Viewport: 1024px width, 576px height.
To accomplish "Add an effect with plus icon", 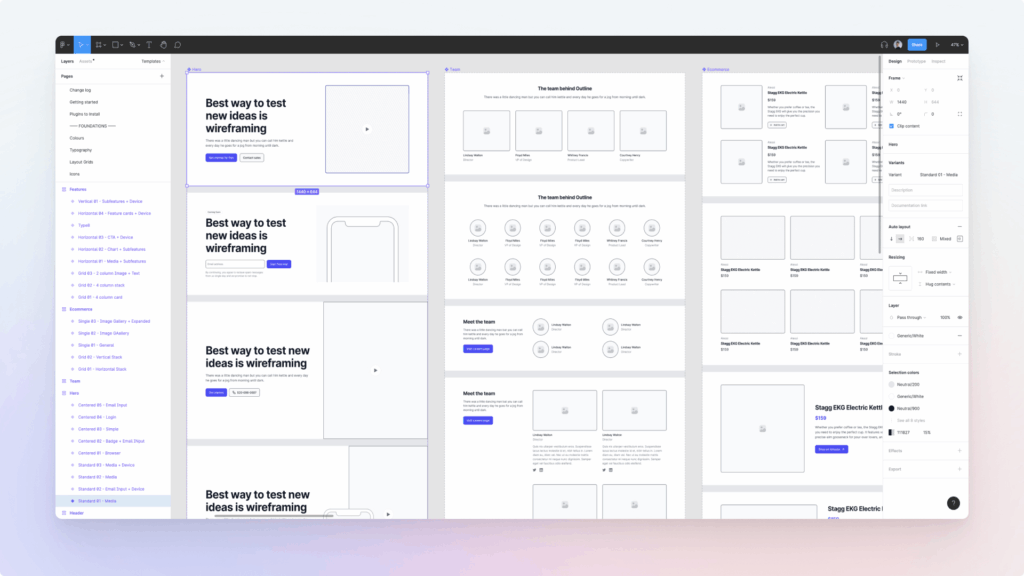I will (x=959, y=451).
